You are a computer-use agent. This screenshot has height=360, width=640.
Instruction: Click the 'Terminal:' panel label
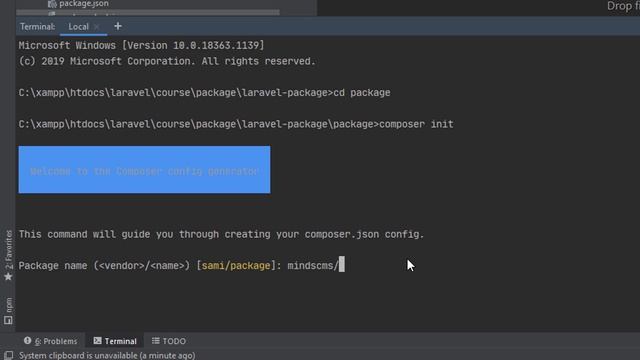point(37,27)
